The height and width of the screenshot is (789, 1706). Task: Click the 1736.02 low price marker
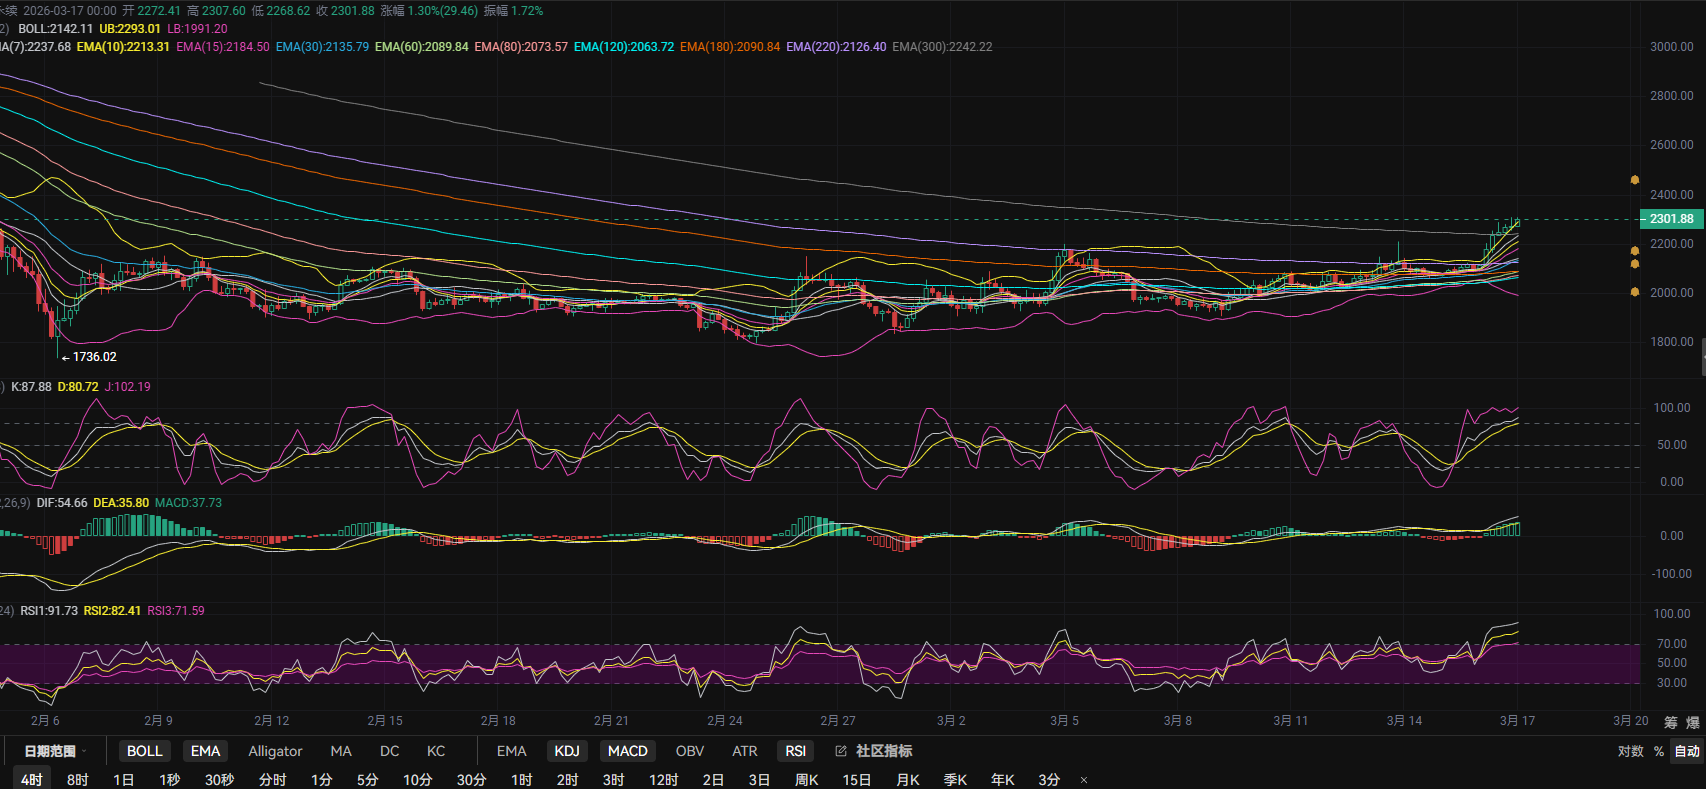point(94,357)
